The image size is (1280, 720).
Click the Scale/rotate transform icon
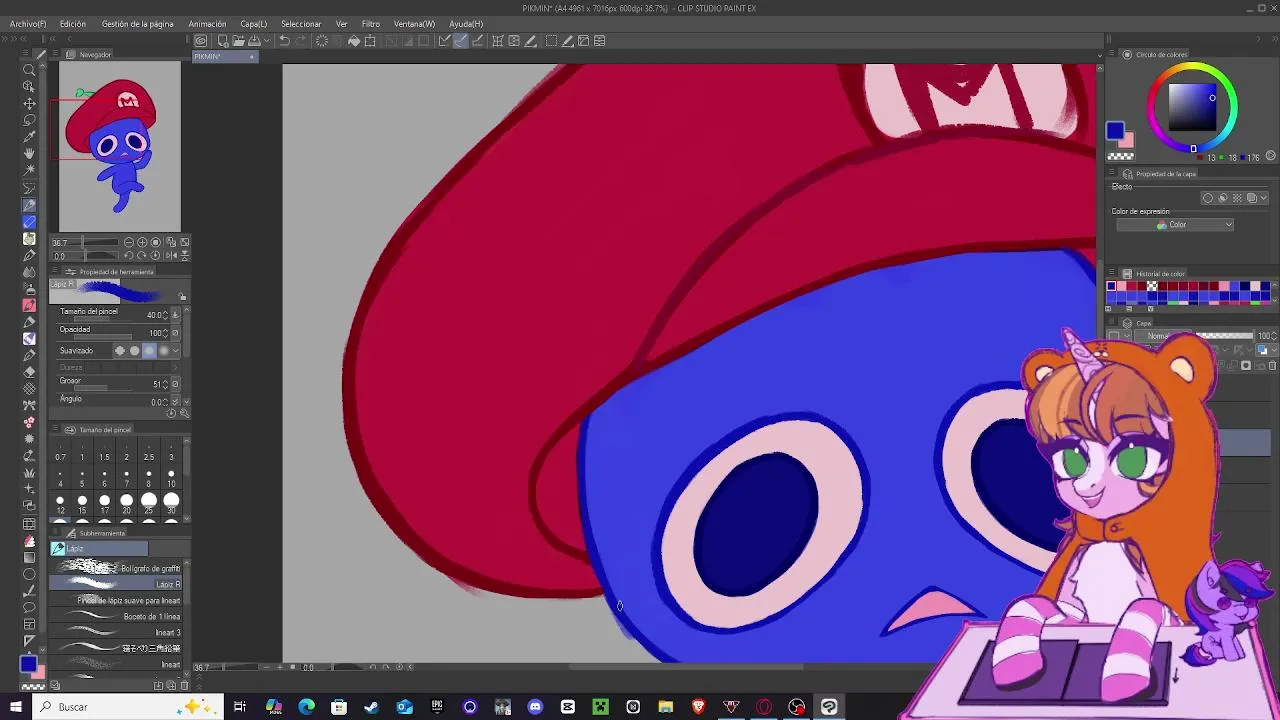370,41
